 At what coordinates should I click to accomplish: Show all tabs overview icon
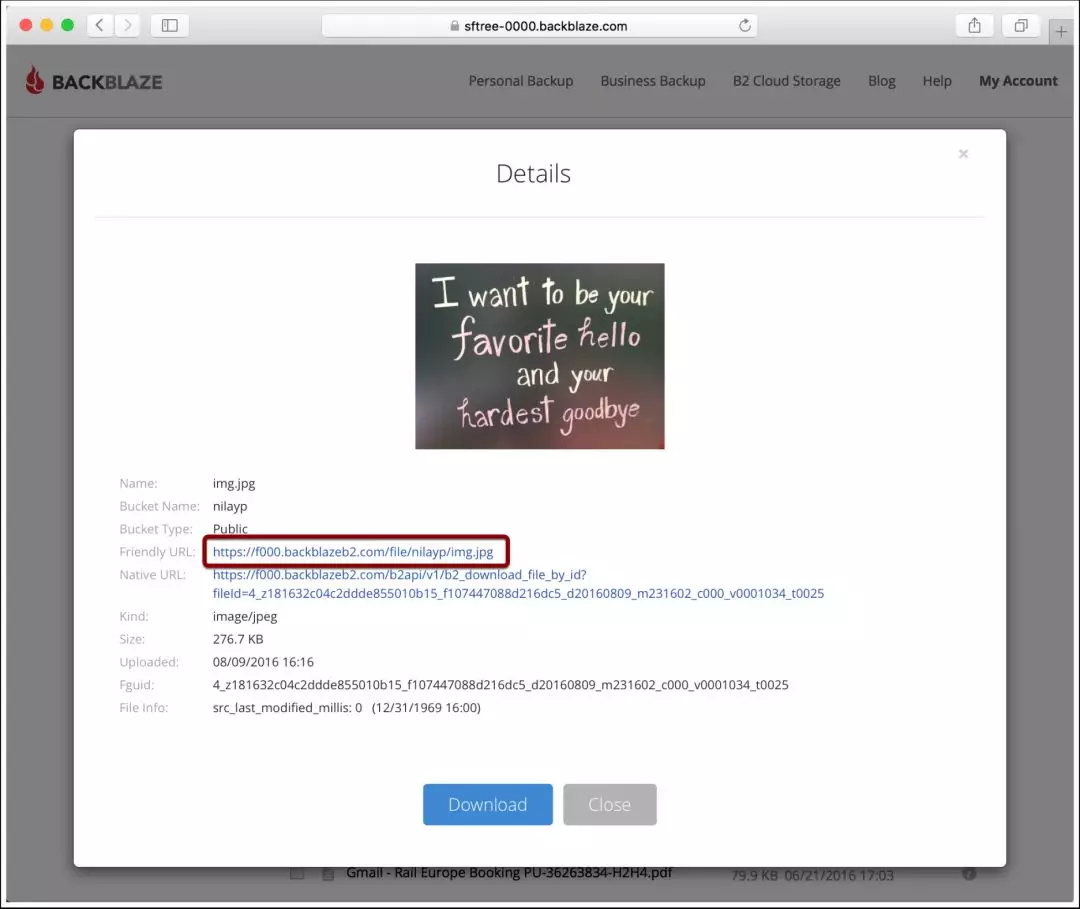(1021, 25)
